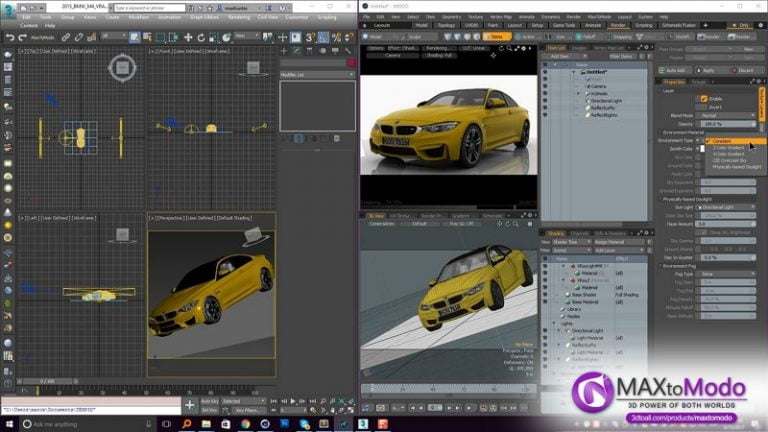Open the Utilities wrench icon in command panel
This screenshot has width=768, height=432.
tap(348, 50)
